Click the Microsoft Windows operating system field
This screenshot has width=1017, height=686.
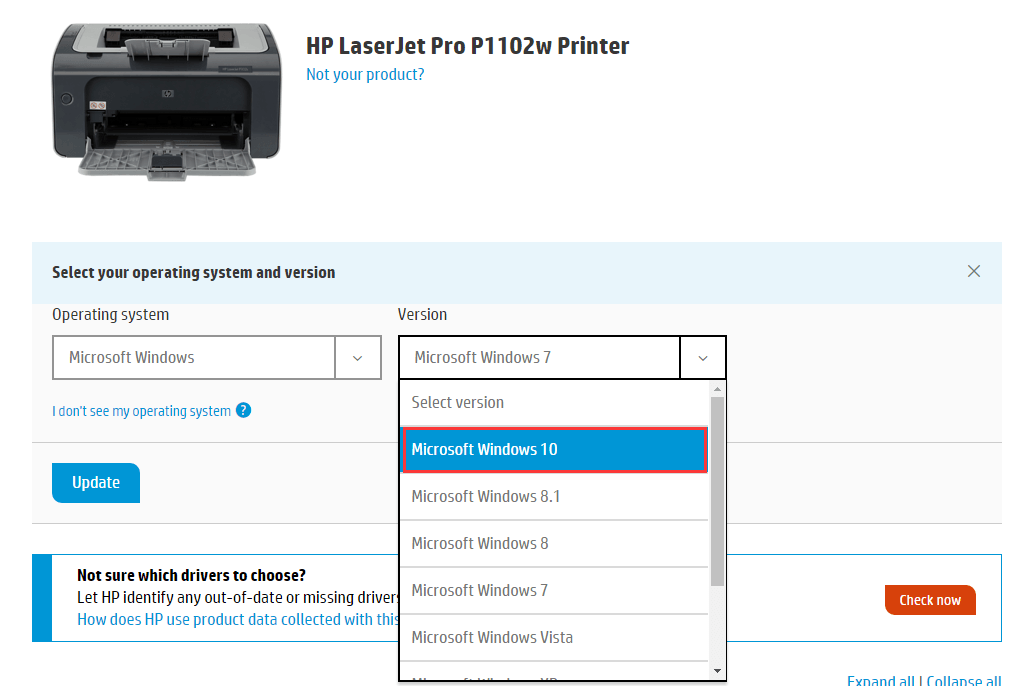[x=193, y=357]
